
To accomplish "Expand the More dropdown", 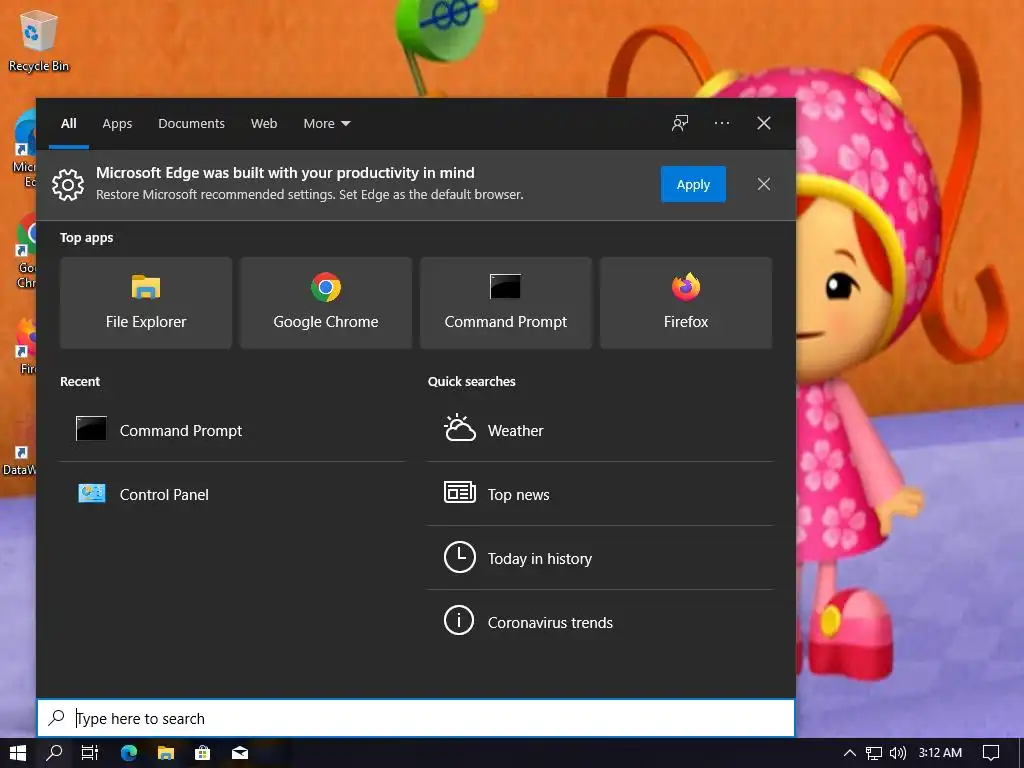I will [327, 123].
